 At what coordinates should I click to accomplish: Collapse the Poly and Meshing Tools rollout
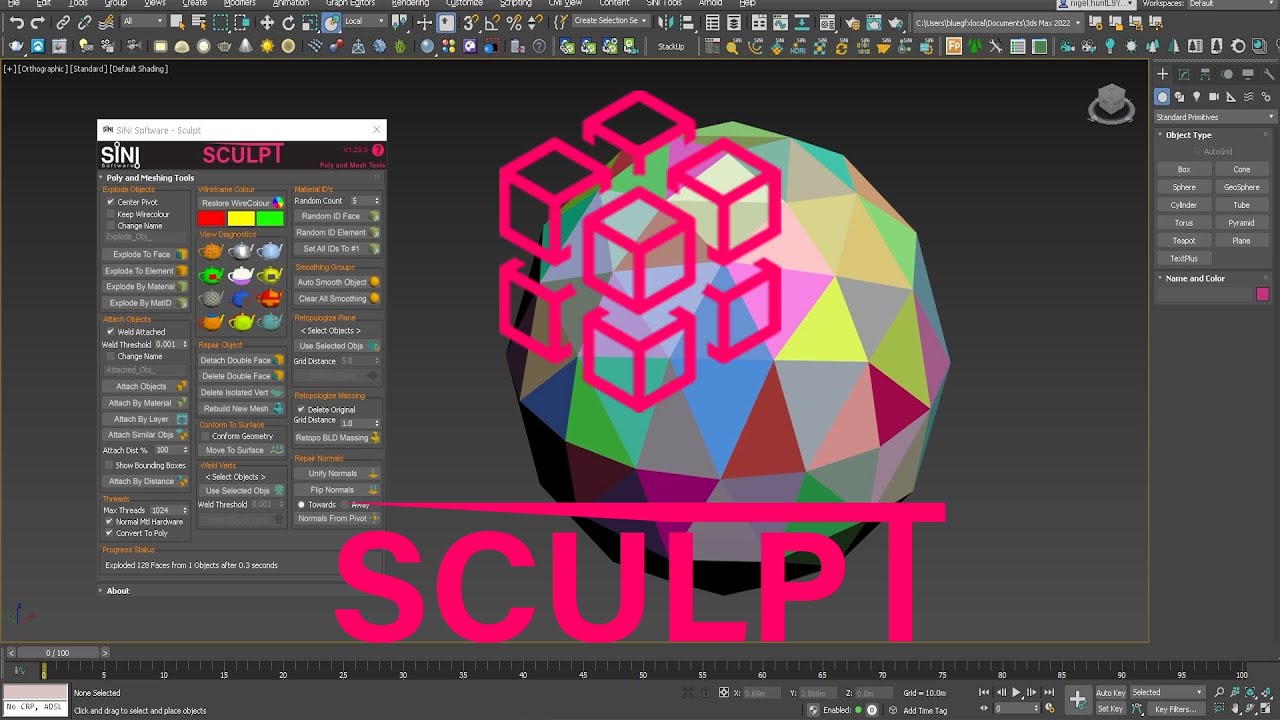click(x=150, y=178)
